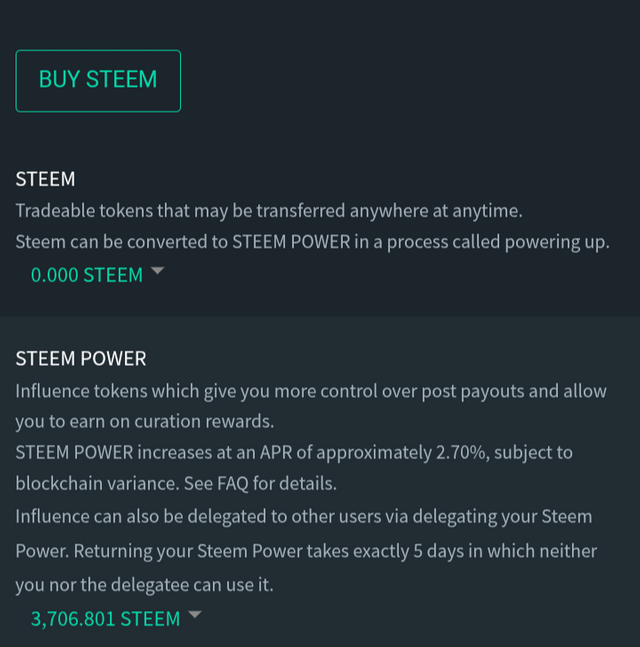Click the 'you to earn on curation rewards' line
This screenshot has width=640, height=647.
(145, 421)
